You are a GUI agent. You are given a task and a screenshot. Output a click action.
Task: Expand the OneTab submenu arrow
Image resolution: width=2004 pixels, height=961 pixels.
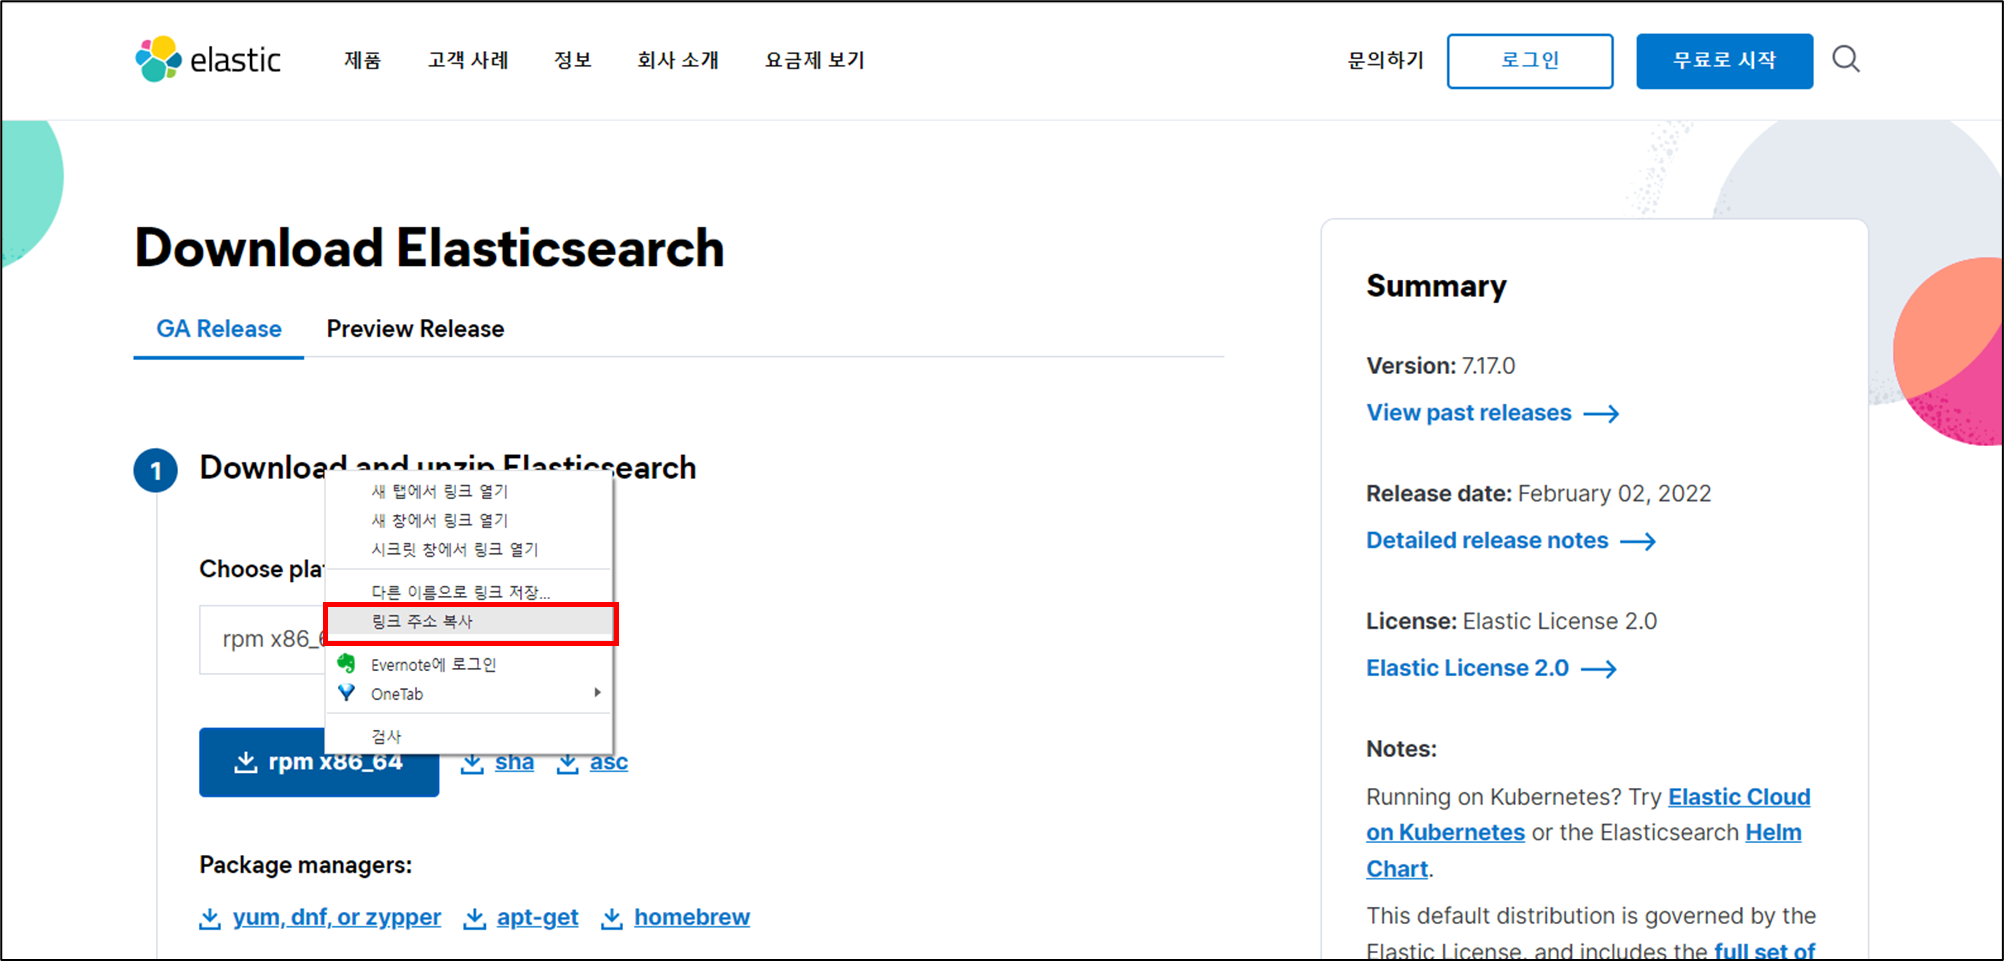coord(597,693)
